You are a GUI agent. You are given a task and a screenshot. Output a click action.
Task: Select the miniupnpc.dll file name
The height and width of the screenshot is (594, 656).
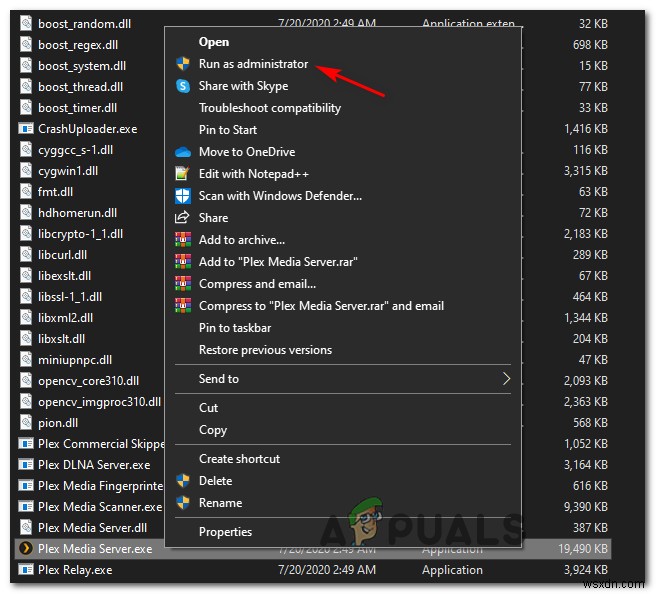point(75,360)
